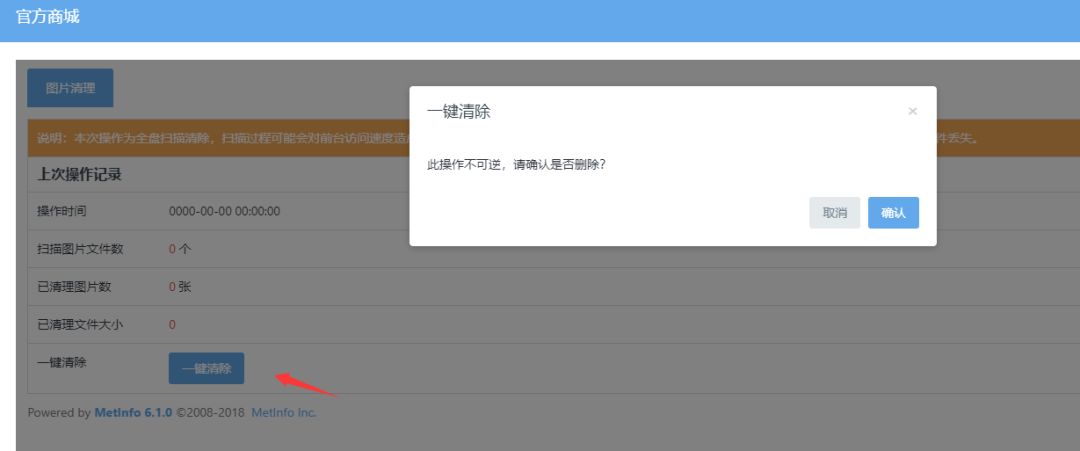The image size is (1080, 451).
Task: Click the 一键清除 row label on the left
Action: pos(62,362)
